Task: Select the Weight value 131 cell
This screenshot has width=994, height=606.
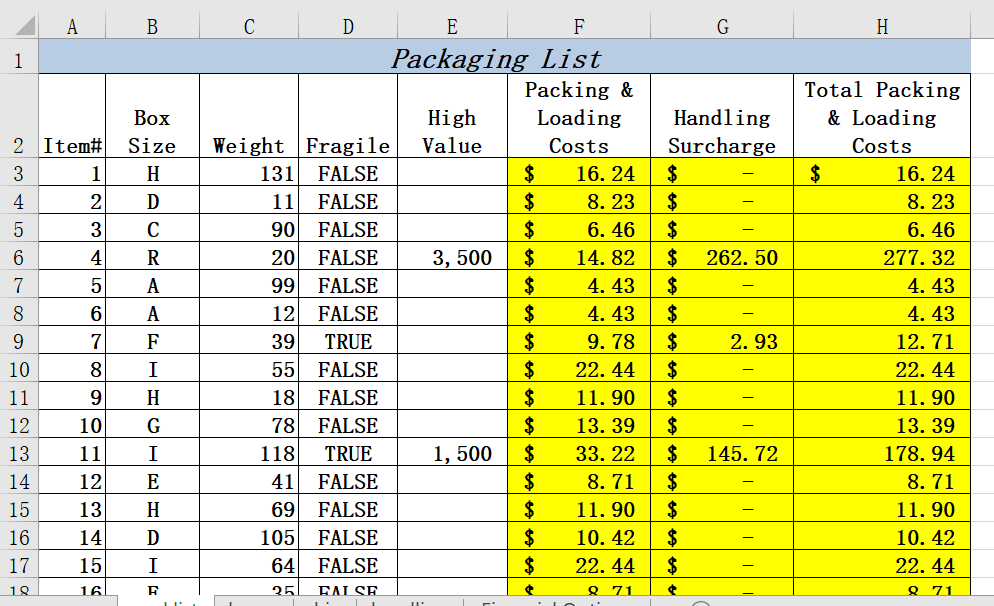Action: pyautogui.click(x=248, y=173)
